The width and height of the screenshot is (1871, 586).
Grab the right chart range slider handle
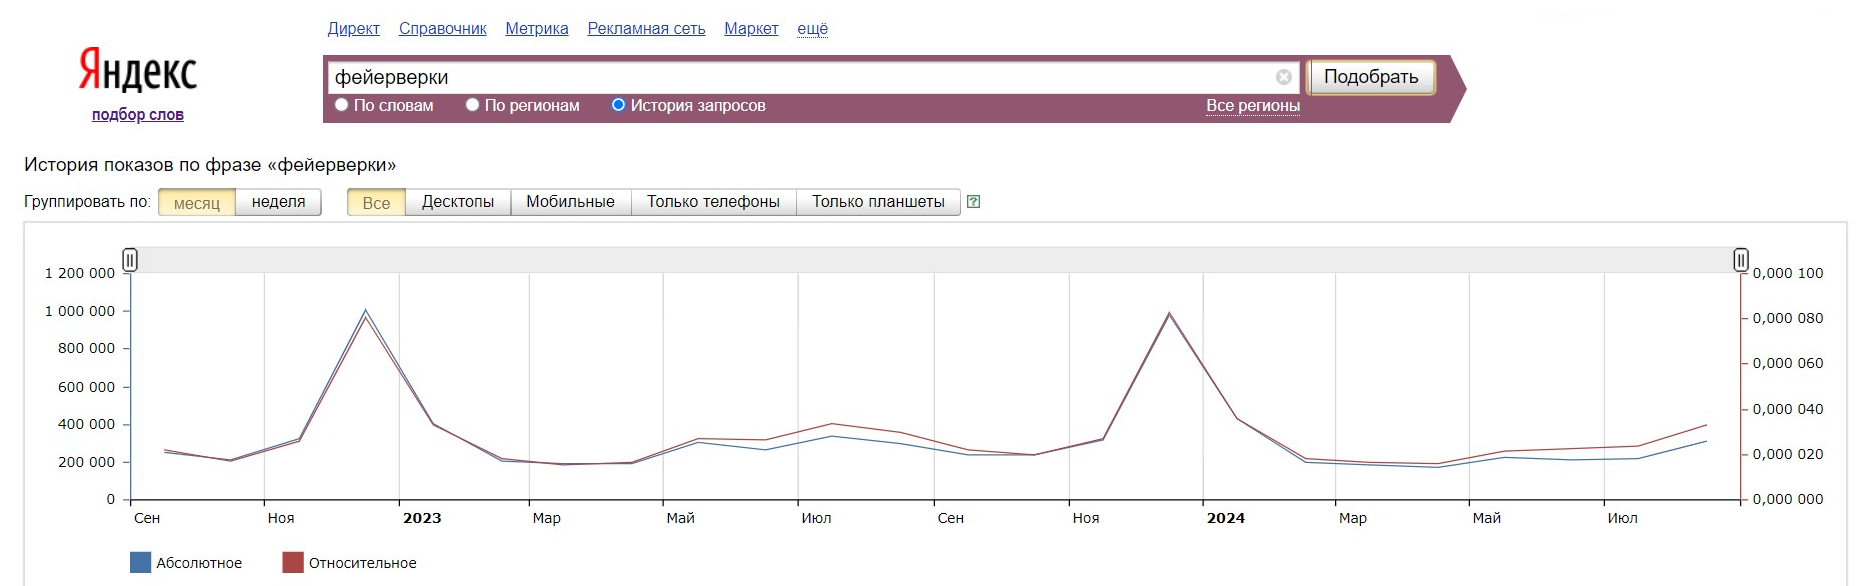pos(1740,260)
